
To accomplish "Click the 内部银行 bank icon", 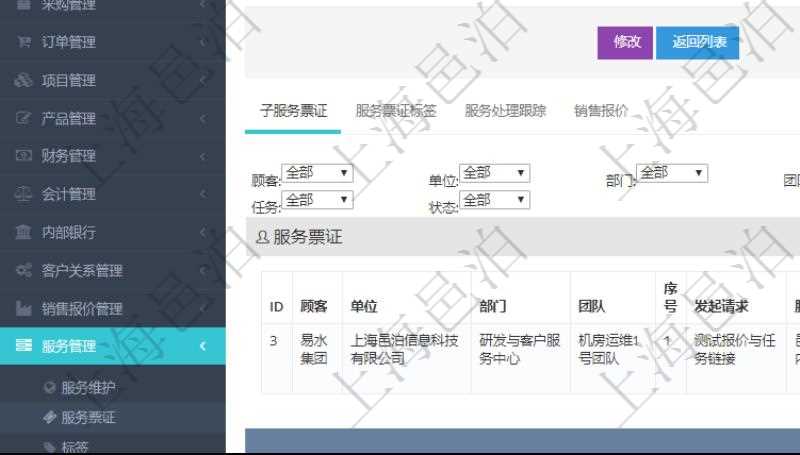I will point(23,232).
